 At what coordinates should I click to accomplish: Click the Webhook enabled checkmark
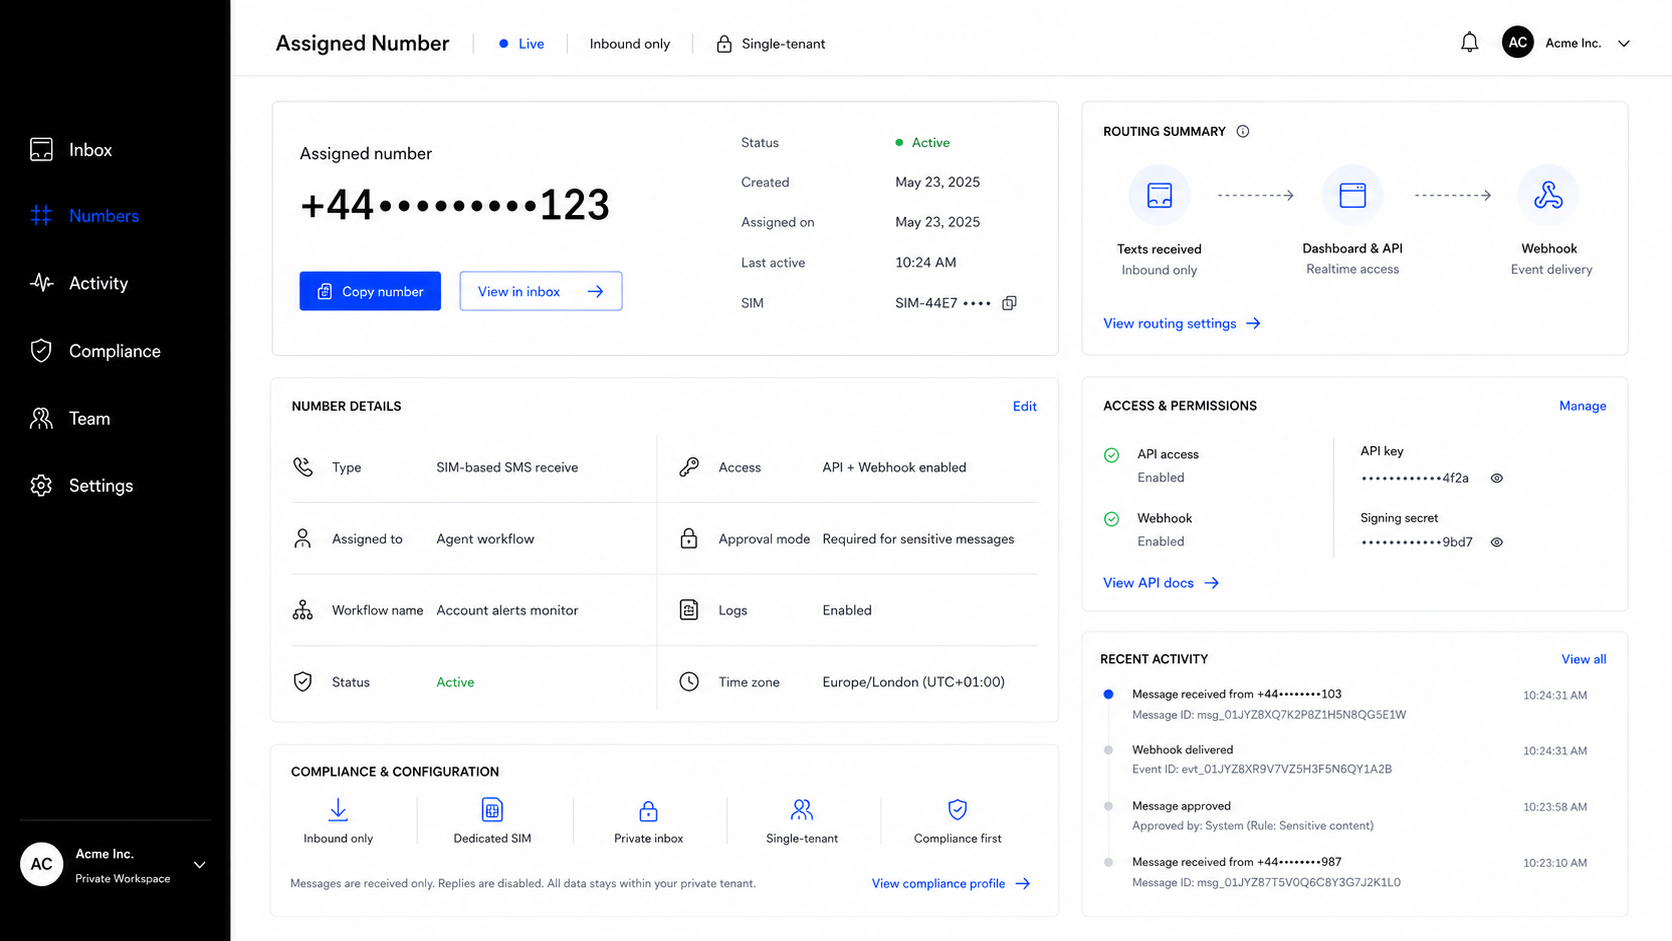tap(1111, 519)
